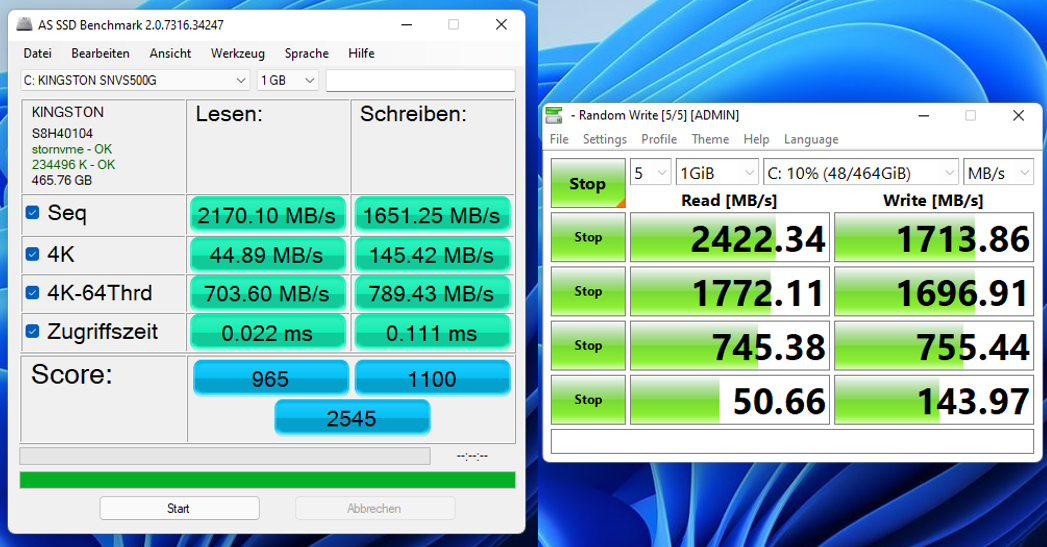This screenshot has width=1047, height=547.
Task: Click the total score 2545
Action: tap(352, 418)
